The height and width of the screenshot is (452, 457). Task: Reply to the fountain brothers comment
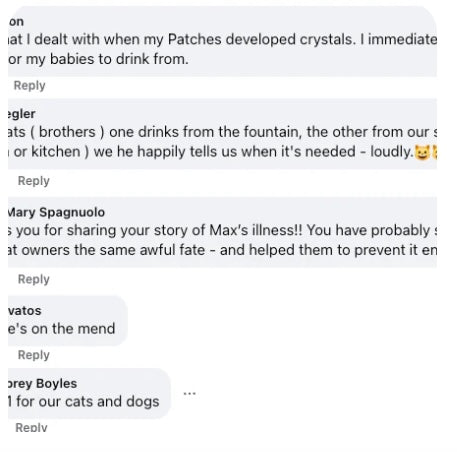34,181
